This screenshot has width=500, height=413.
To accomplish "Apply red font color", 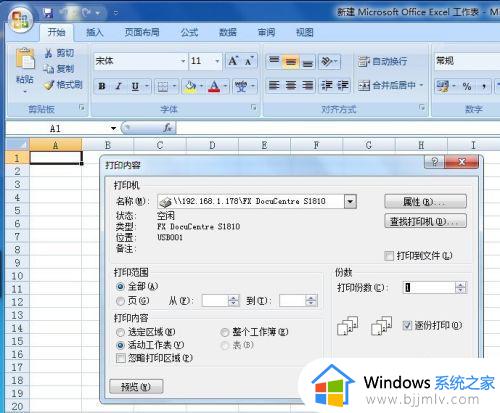I will [214, 87].
